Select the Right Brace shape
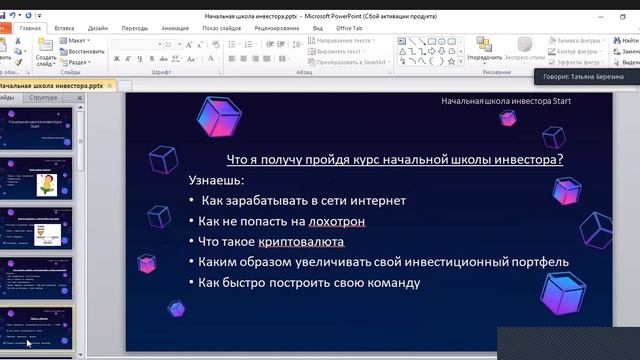This screenshot has width=640, height=360. click(441, 62)
